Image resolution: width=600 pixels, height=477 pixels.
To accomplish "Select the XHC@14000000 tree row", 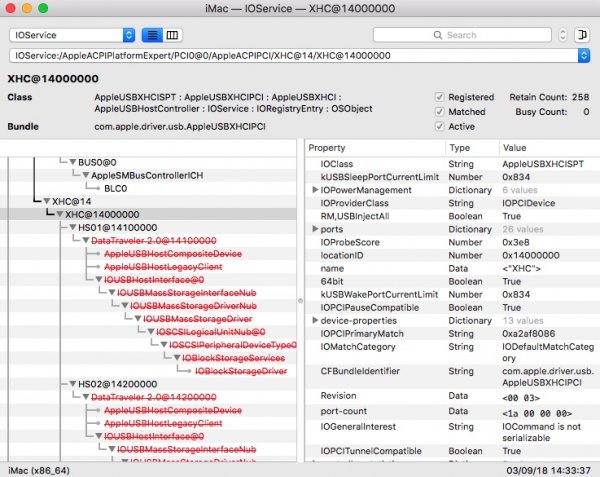I will coord(148,214).
